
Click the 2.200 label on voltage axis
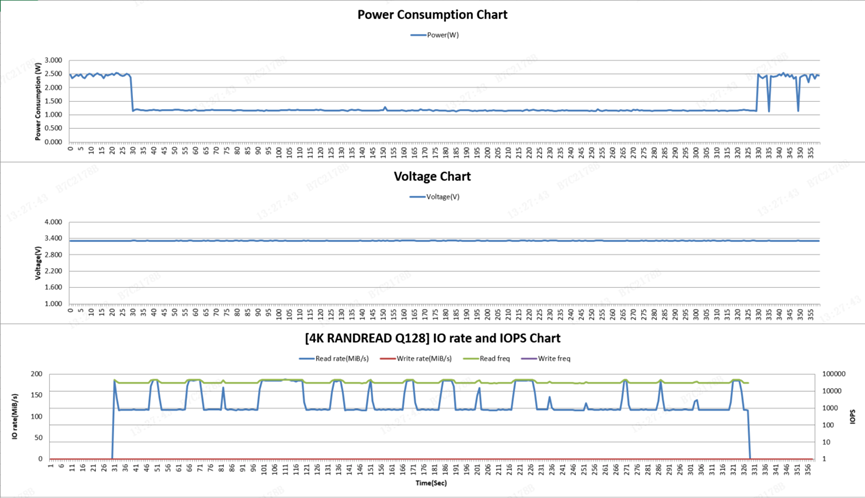click(54, 271)
